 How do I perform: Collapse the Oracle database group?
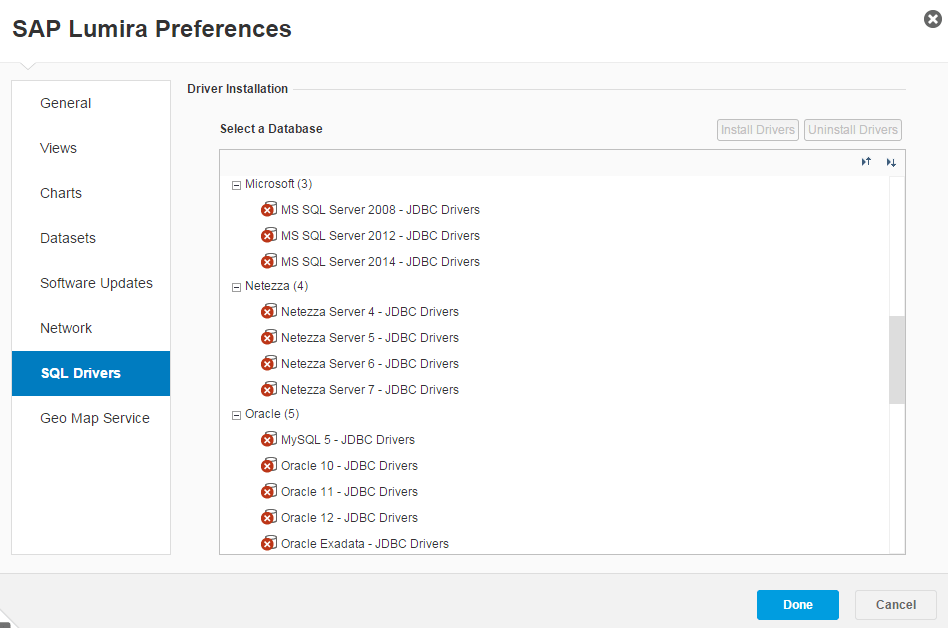[x=236, y=413]
